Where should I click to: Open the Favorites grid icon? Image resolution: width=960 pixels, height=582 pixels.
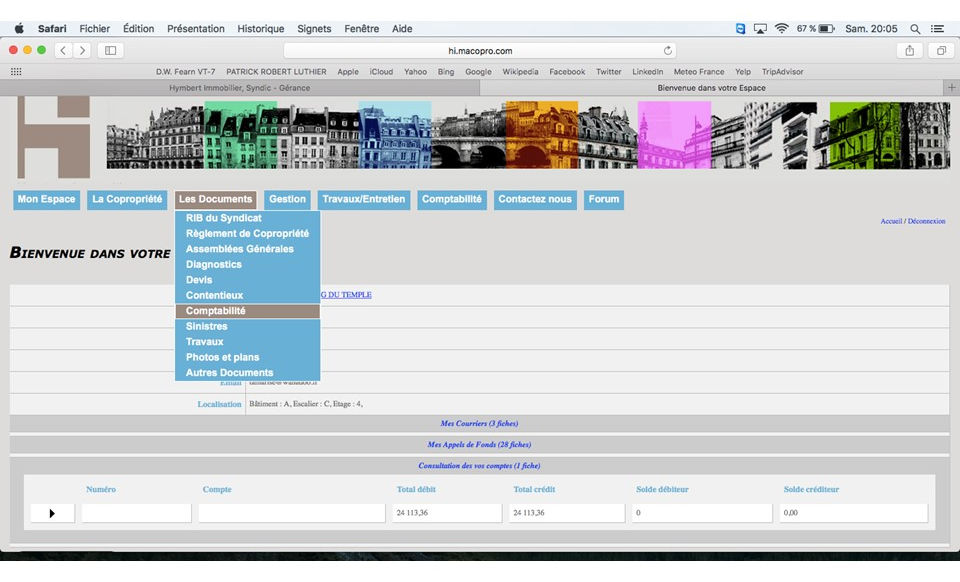point(16,72)
